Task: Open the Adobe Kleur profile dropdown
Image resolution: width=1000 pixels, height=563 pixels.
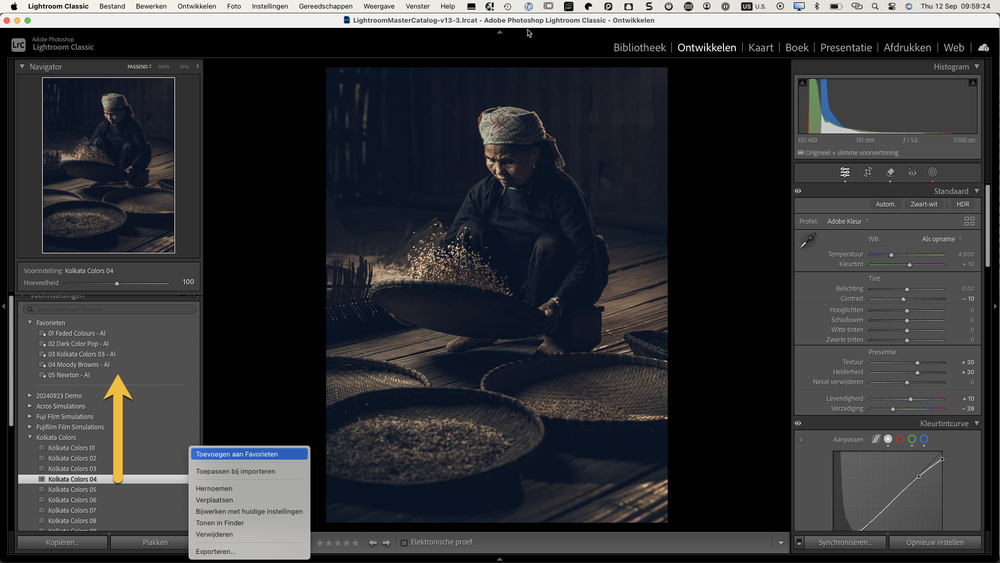Action: 848,221
